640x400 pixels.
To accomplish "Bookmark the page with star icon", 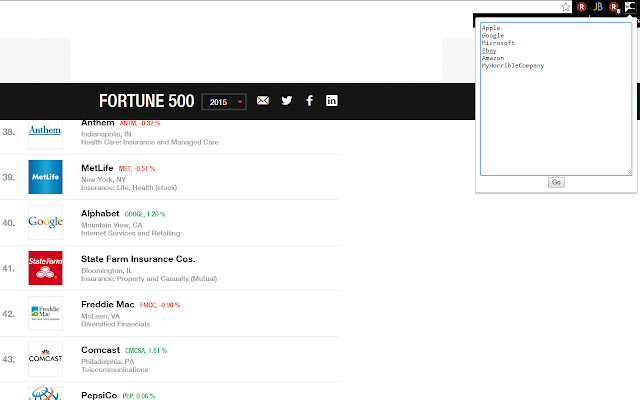I will point(566,7).
